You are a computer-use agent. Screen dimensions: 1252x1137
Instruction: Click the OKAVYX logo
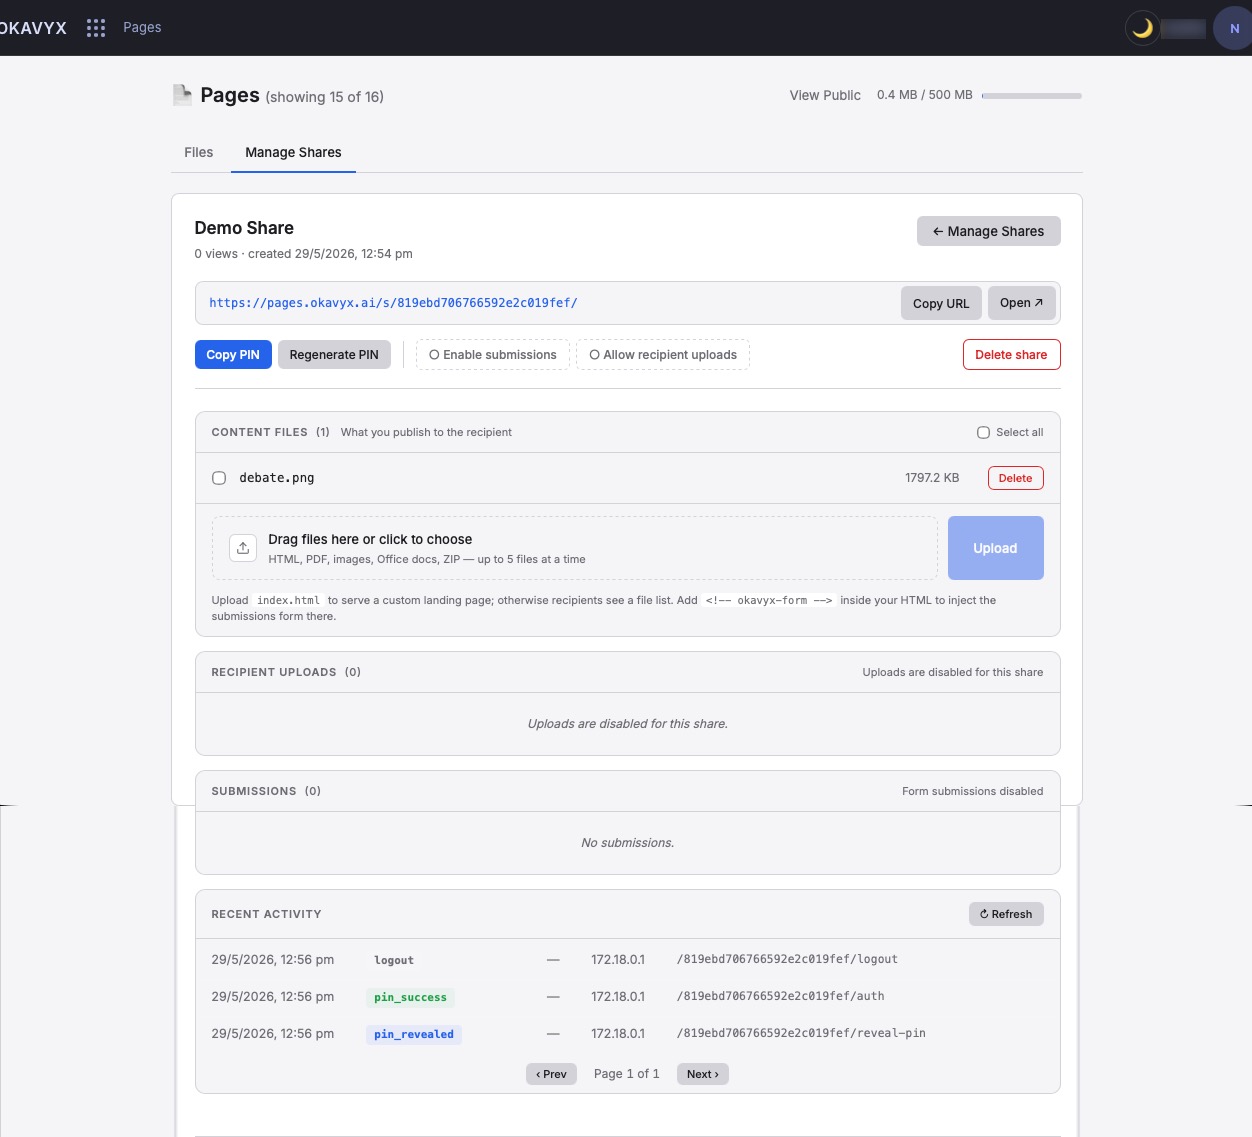tap(33, 28)
